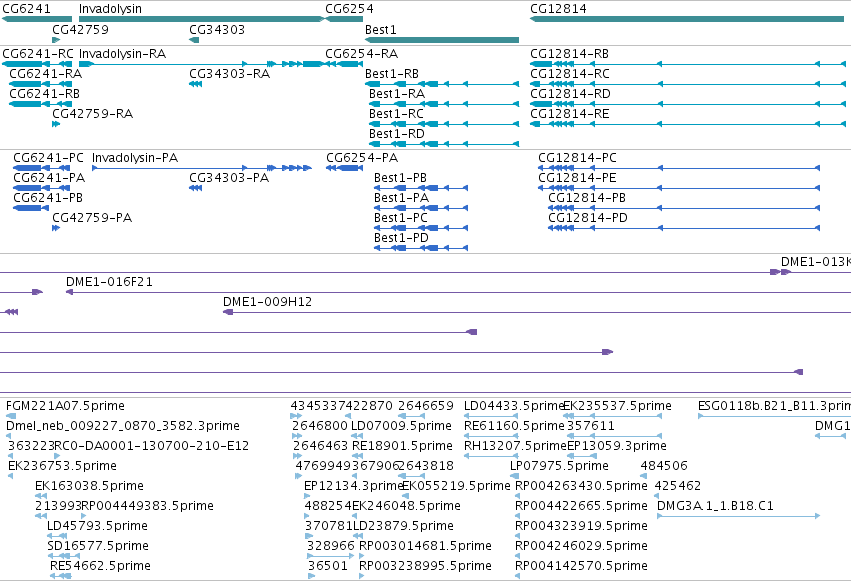This screenshot has height=581, width=851.
Task: Click EST Dmel_neb_009227_0870_3582.3prime
Action: [123, 426]
